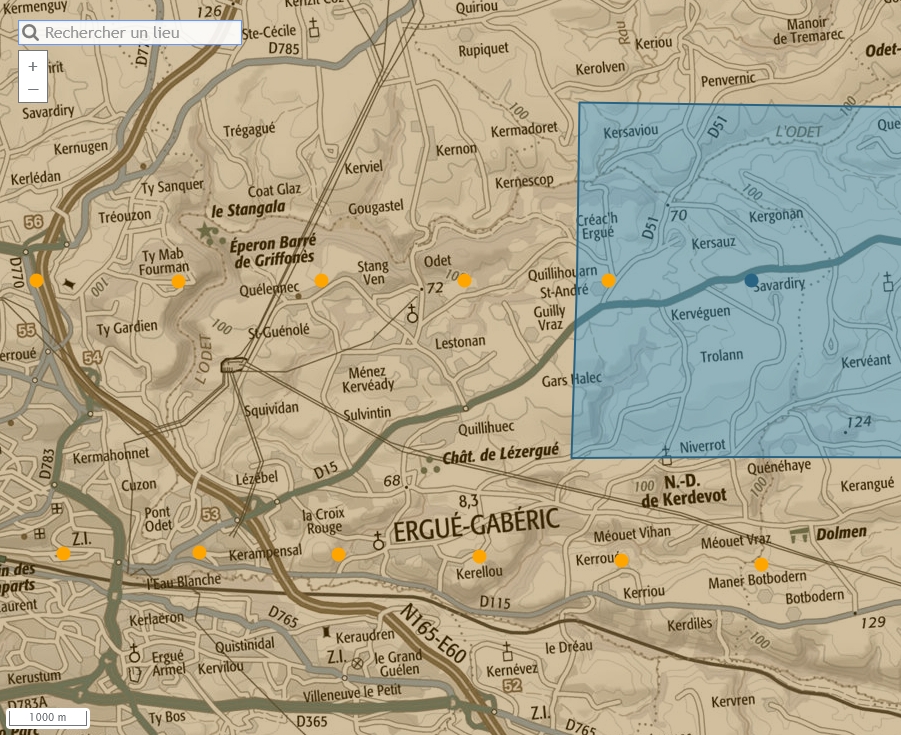Zoom in with the plus button
This screenshot has height=735, width=901.
[33, 66]
